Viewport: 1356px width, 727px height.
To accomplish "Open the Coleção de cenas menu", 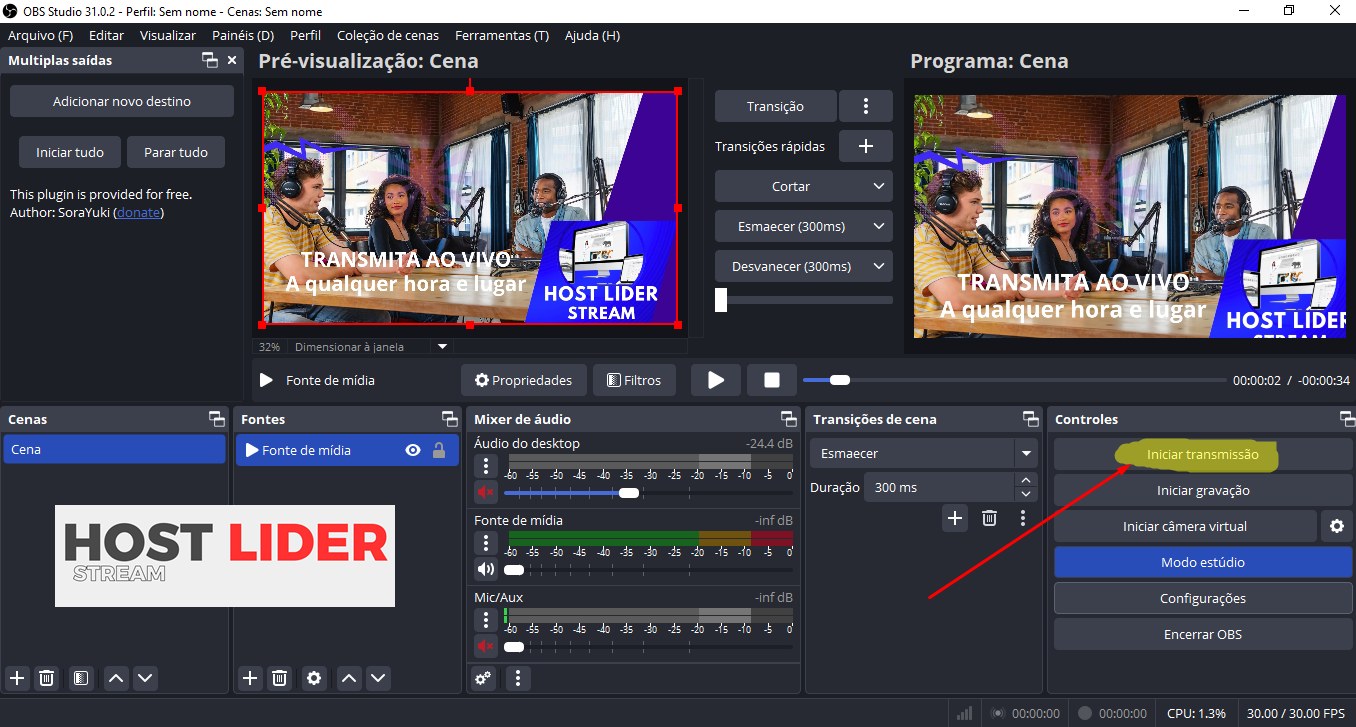I will pos(387,35).
